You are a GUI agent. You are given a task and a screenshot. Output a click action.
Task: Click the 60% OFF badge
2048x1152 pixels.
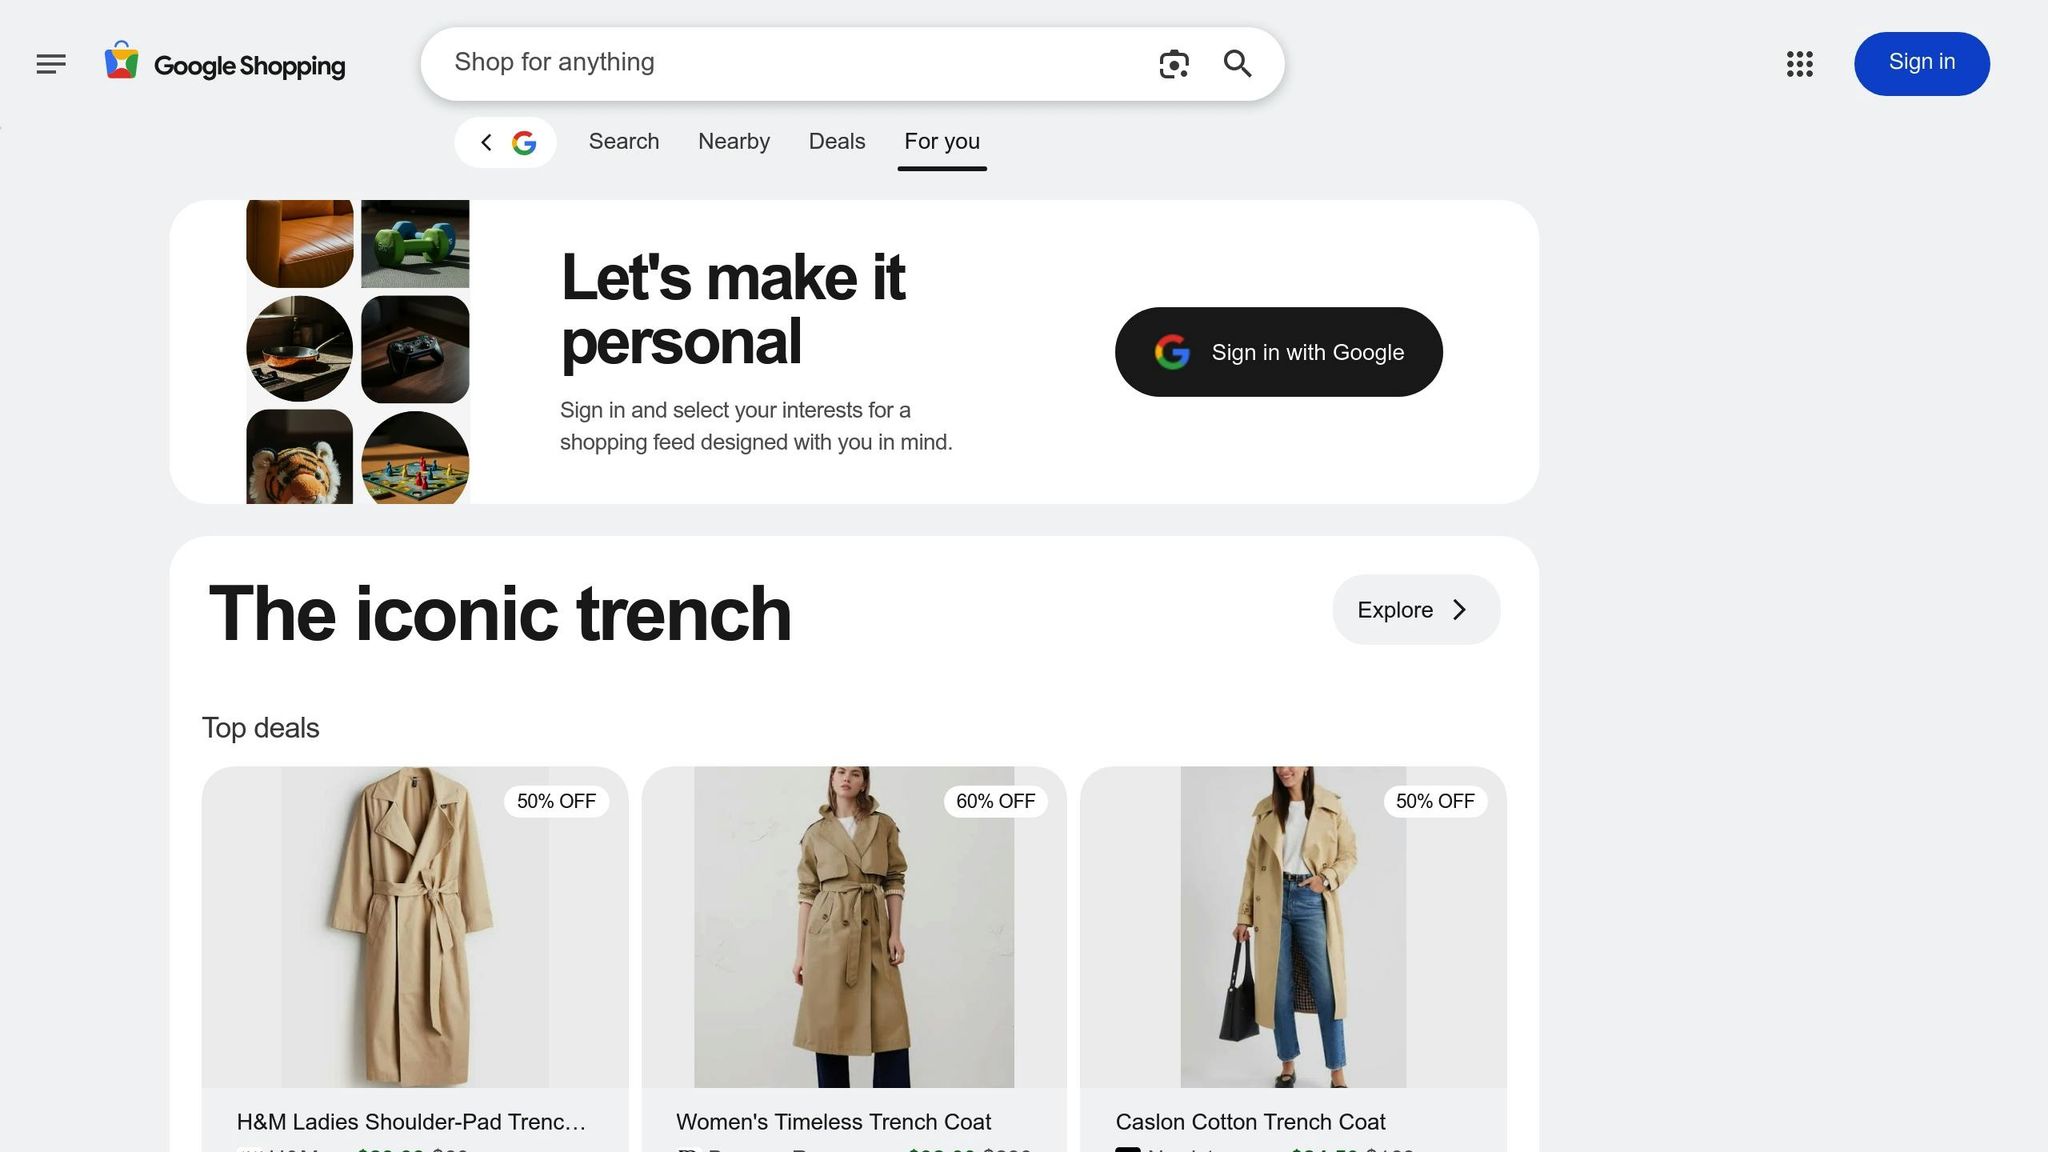[x=995, y=801]
